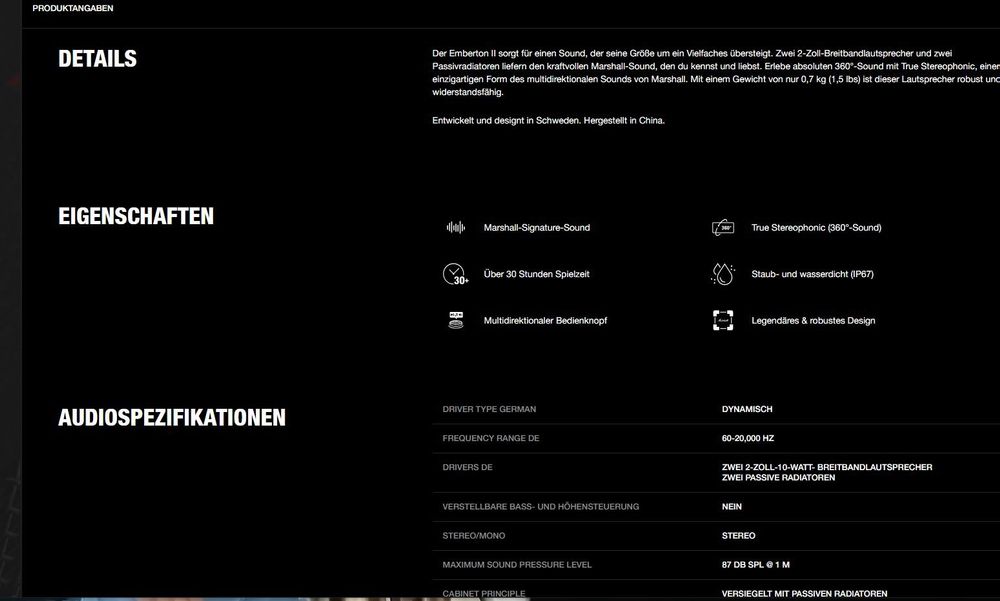Image resolution: width=1000 pixels, height=601 pixels.
Task: Click the Emberton II description paragraph
Action: 716,73
